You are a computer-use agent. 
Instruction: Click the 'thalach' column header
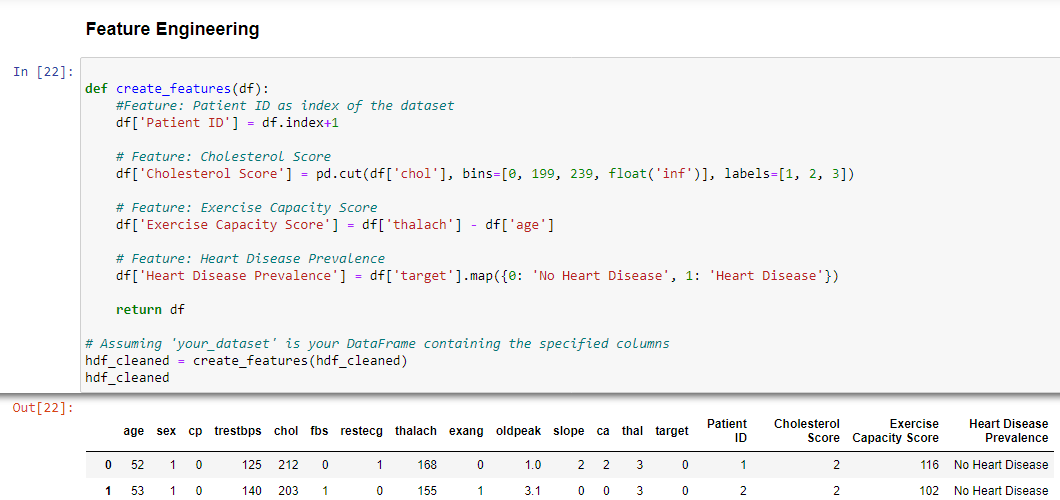click(x=416, y=430)
